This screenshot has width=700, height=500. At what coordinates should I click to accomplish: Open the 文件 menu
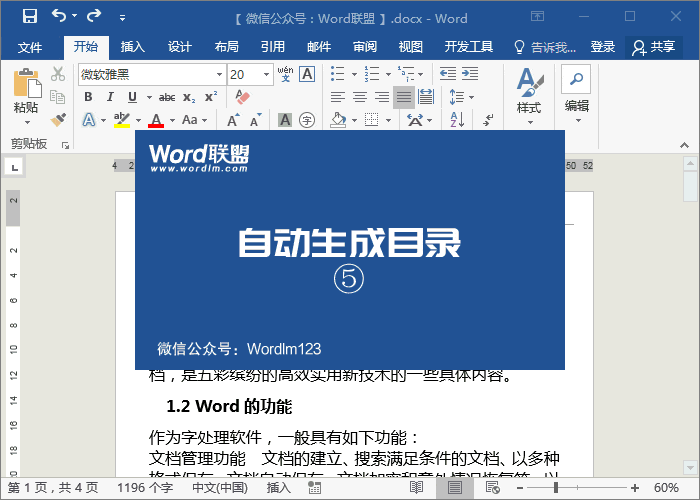pos(30,47)
